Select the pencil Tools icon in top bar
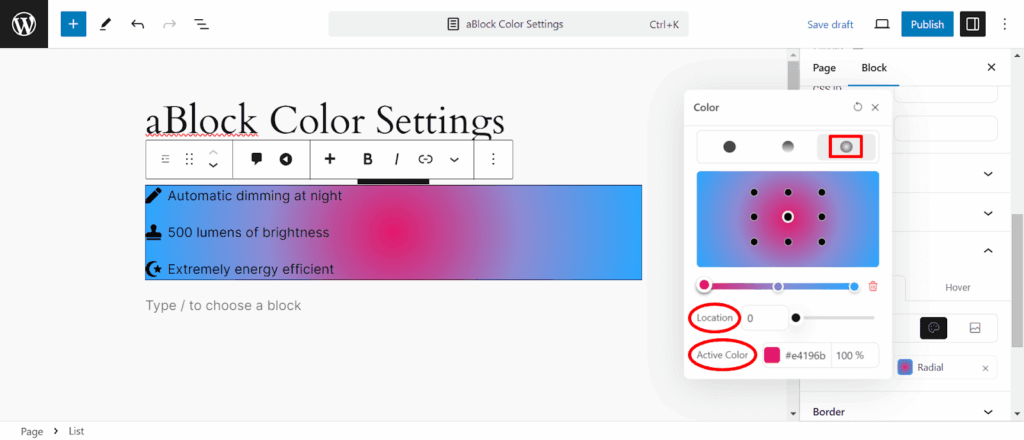Viewport: 1024px width, 440px height. tap(105, 24)
